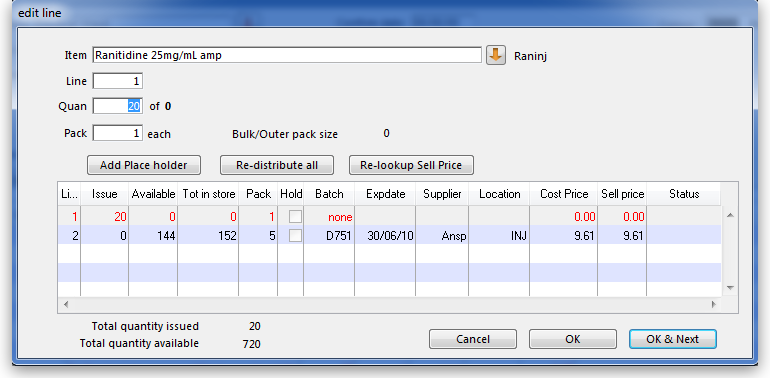Click the orange down-arrow item lookup icon

coord(496,55)
